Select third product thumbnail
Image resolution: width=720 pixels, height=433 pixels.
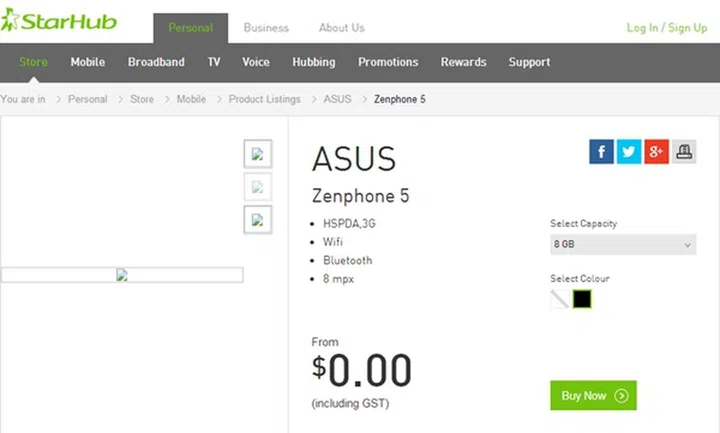258,220
